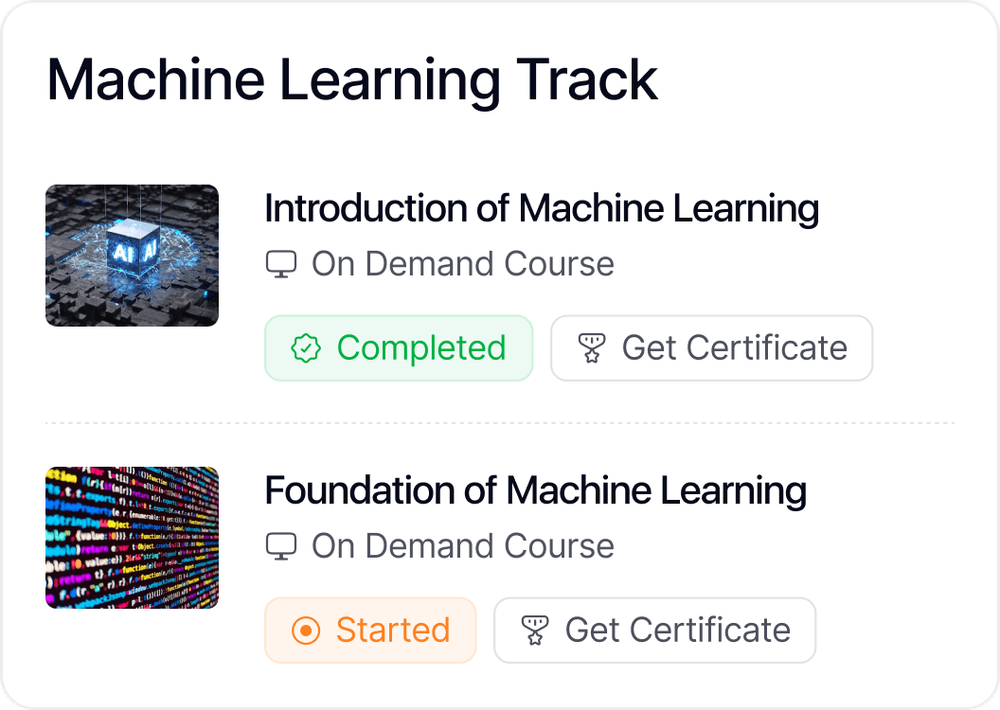The image size is (1000, 710).
Task: Open the Foundation of Machine Learning course title
Action: tap(535, 491)
